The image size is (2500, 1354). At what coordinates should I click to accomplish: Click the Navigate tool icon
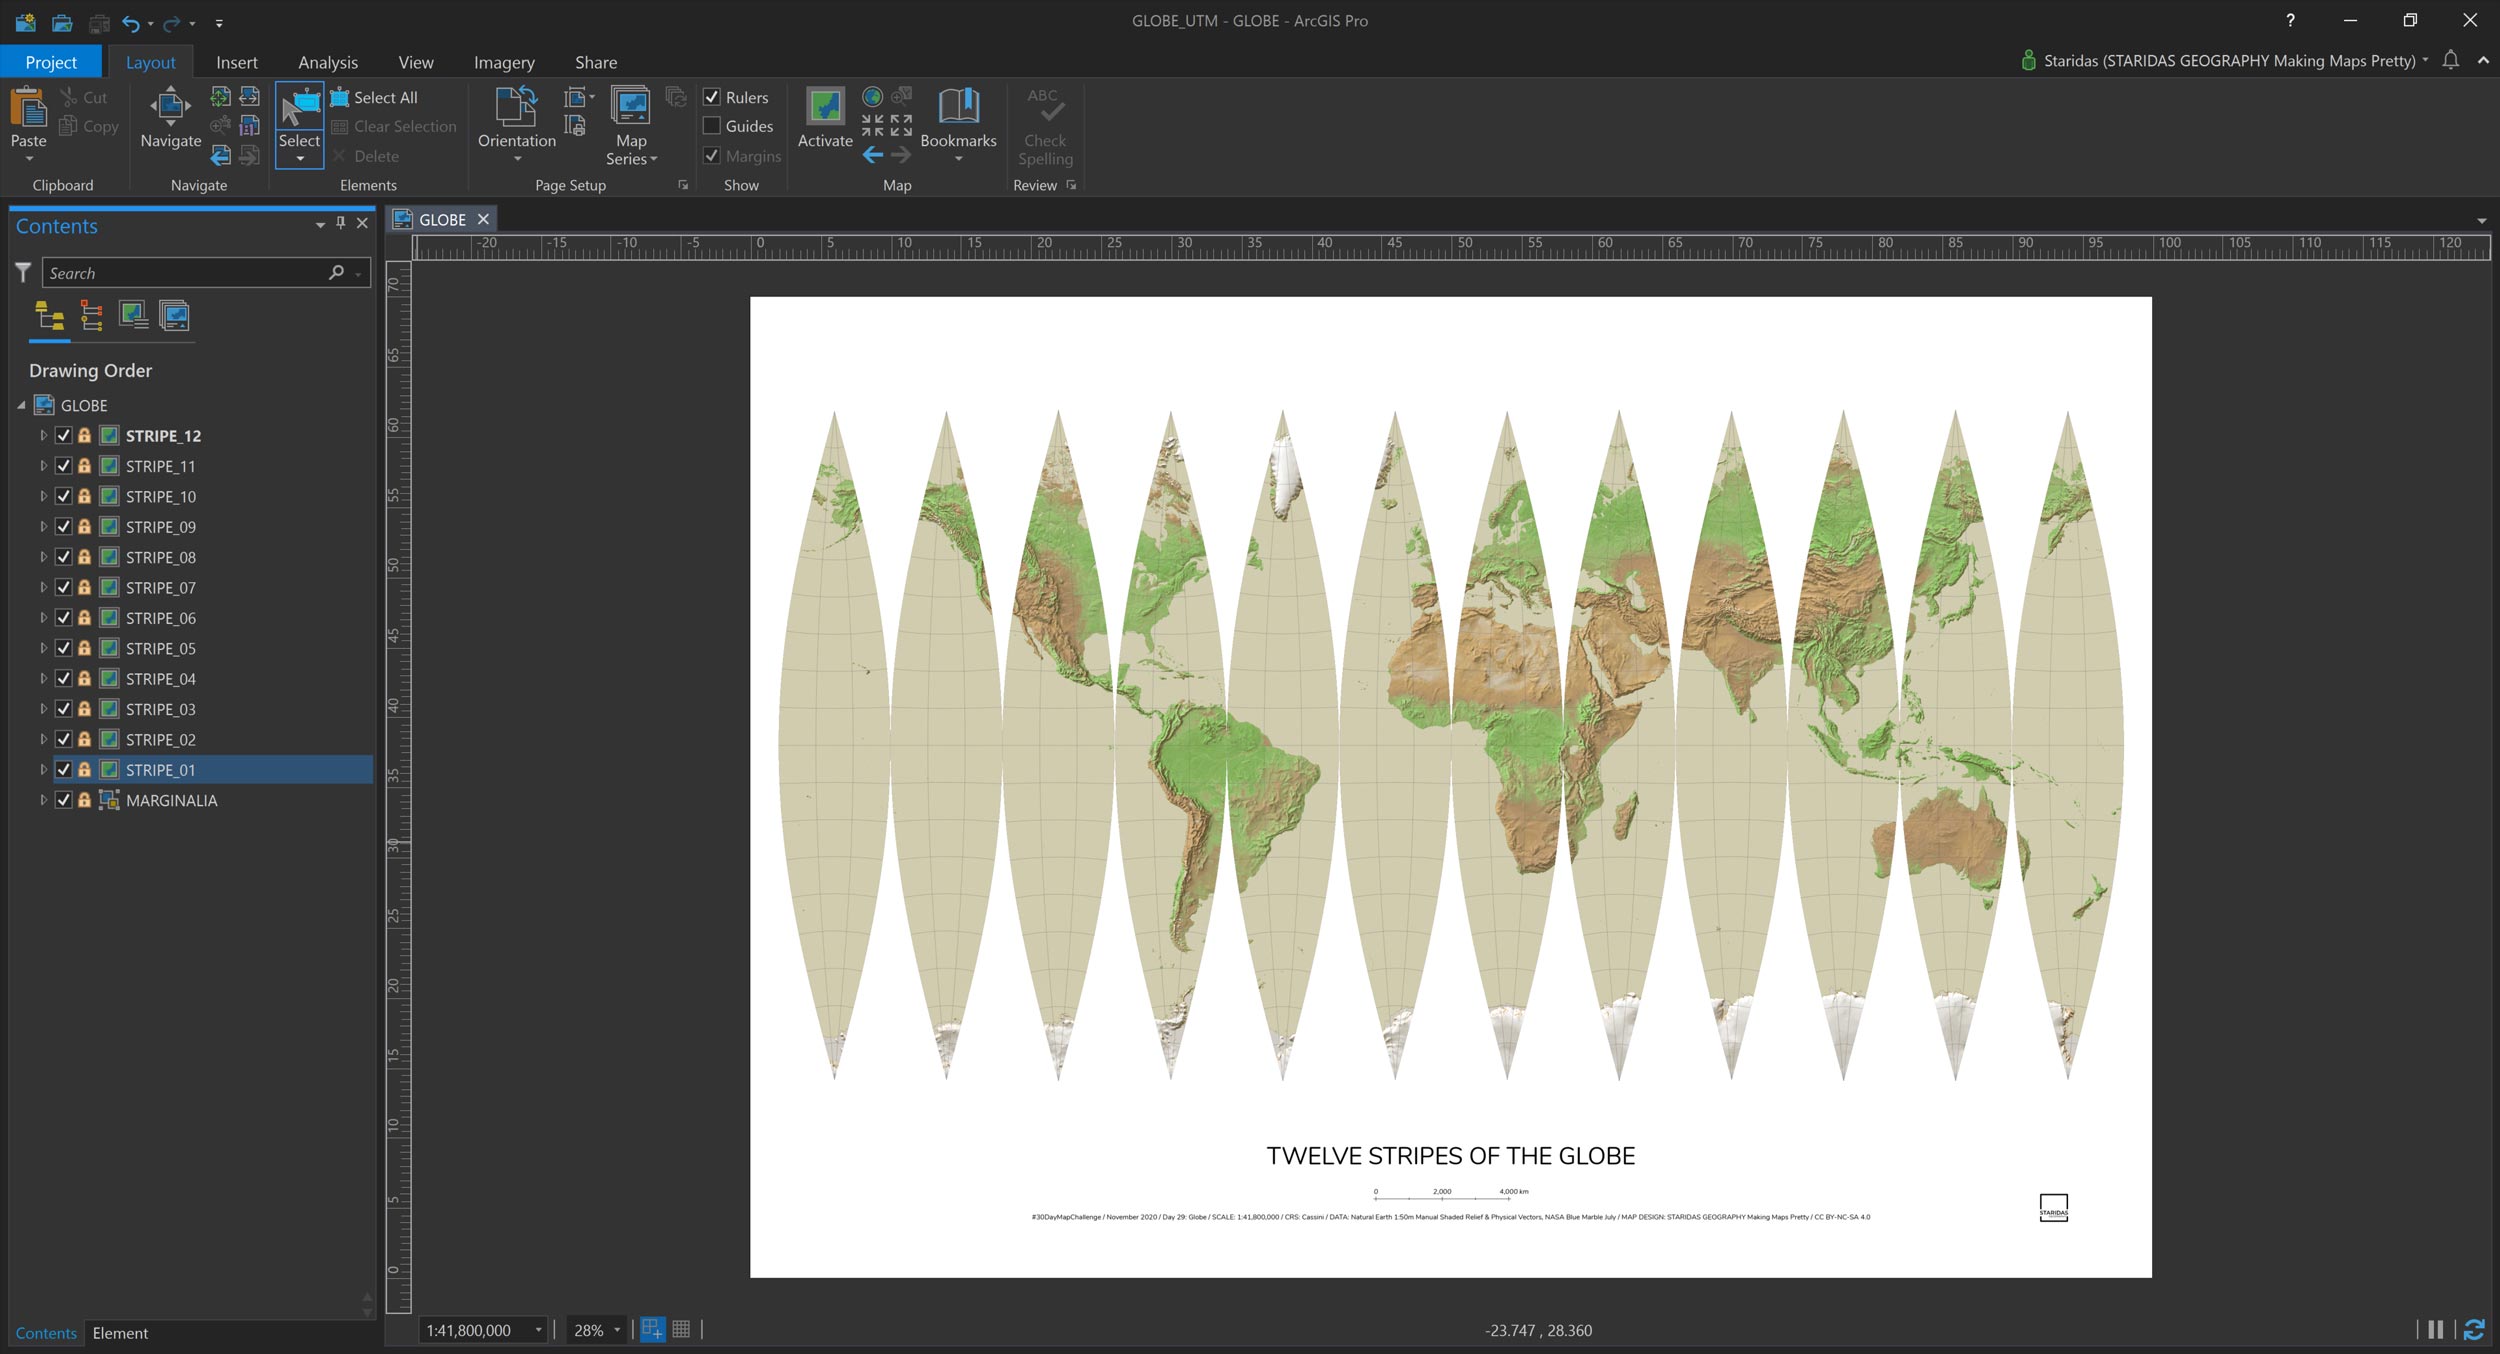(170, 106)
